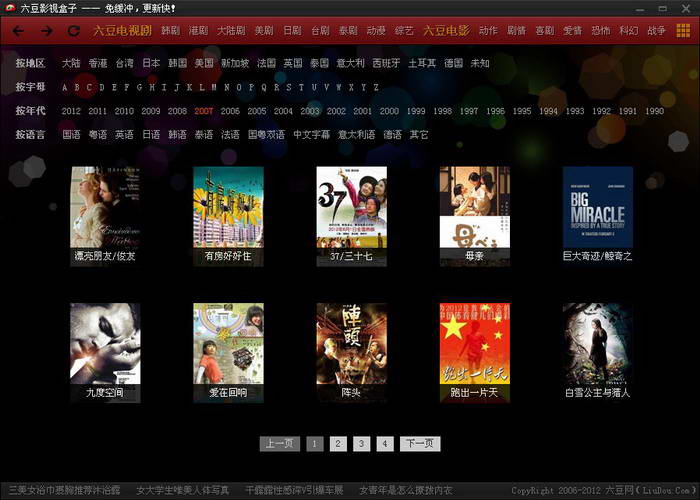Viewport: 700px width, 500px height.
Task: Open the 女大学生唯美人体写真 footer link
Action: click(183, 490)
